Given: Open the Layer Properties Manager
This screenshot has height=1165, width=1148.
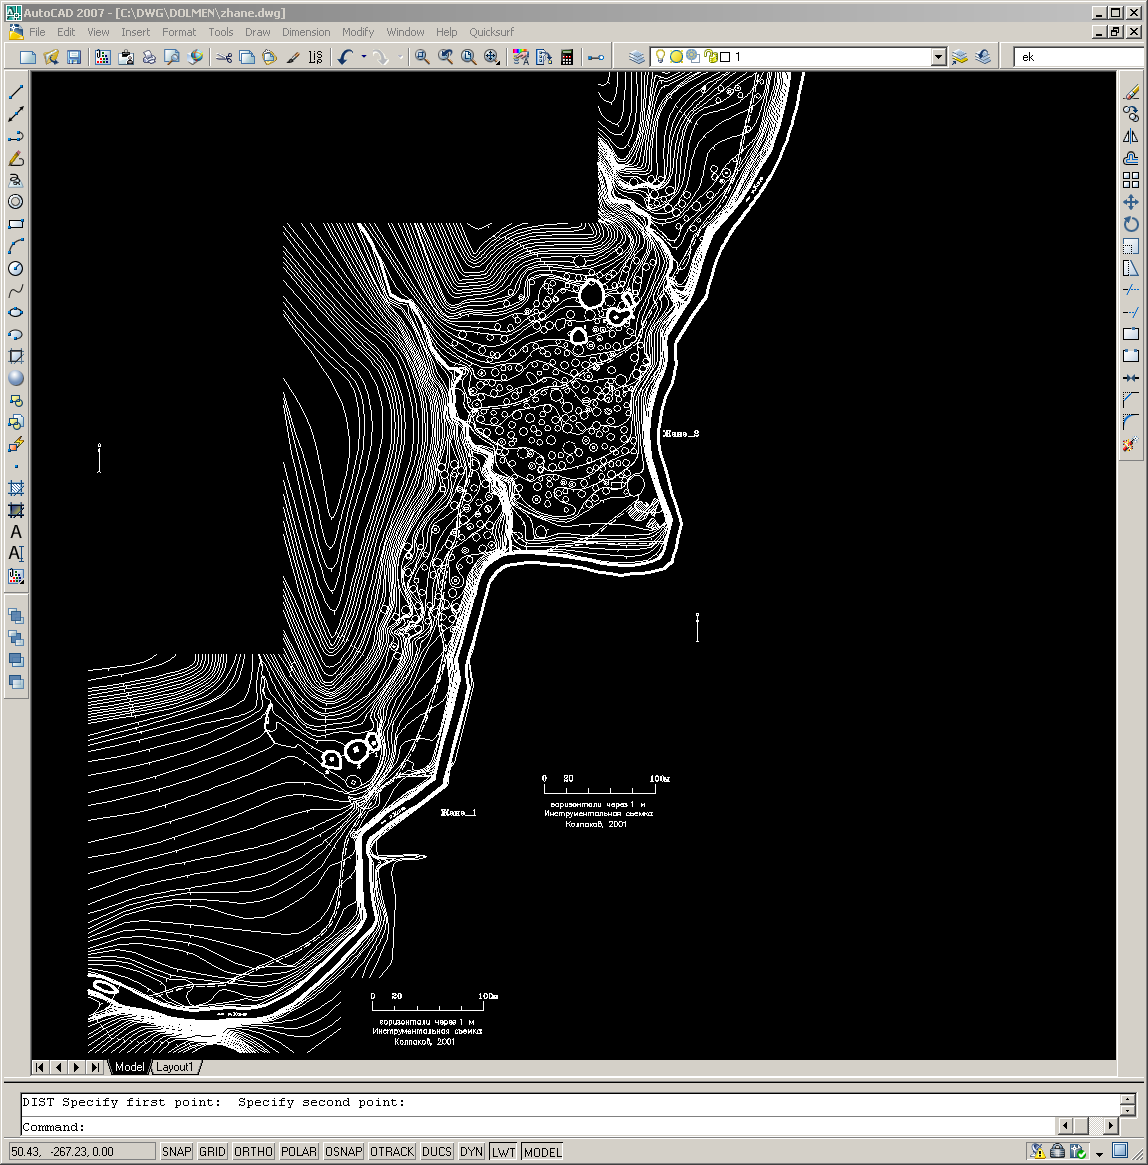Looking at the screenshot, I should [637, 57].
